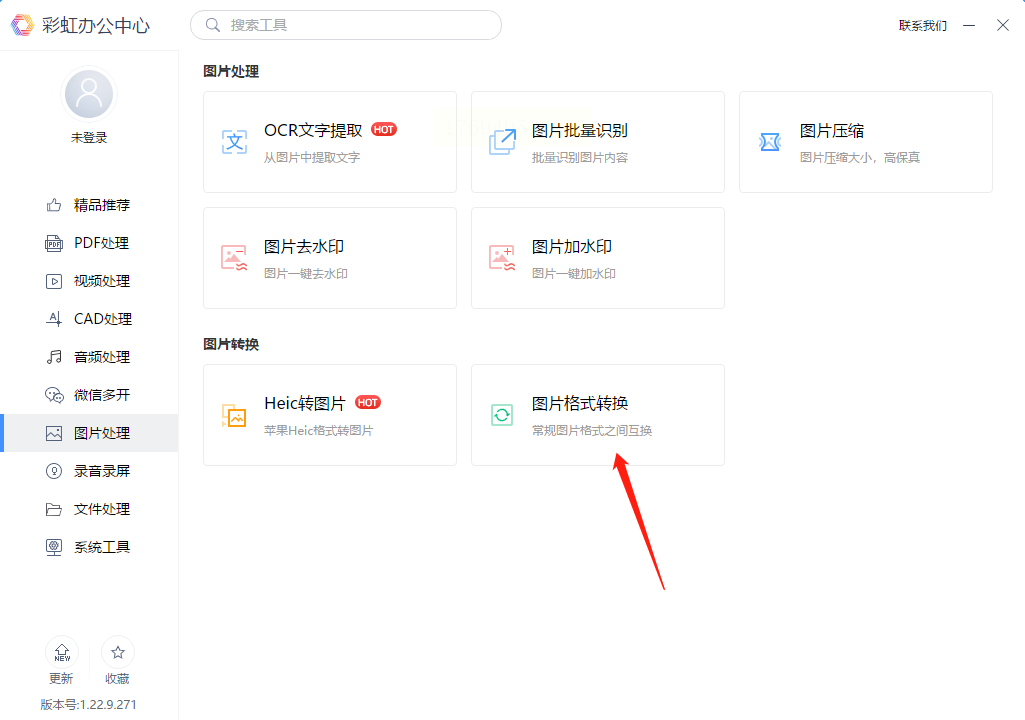Image resolution: width=1025 pixels, height=720 pixels.
Task: Click 图片压缩大小，高保真 description text
Action: coord(860,158)
